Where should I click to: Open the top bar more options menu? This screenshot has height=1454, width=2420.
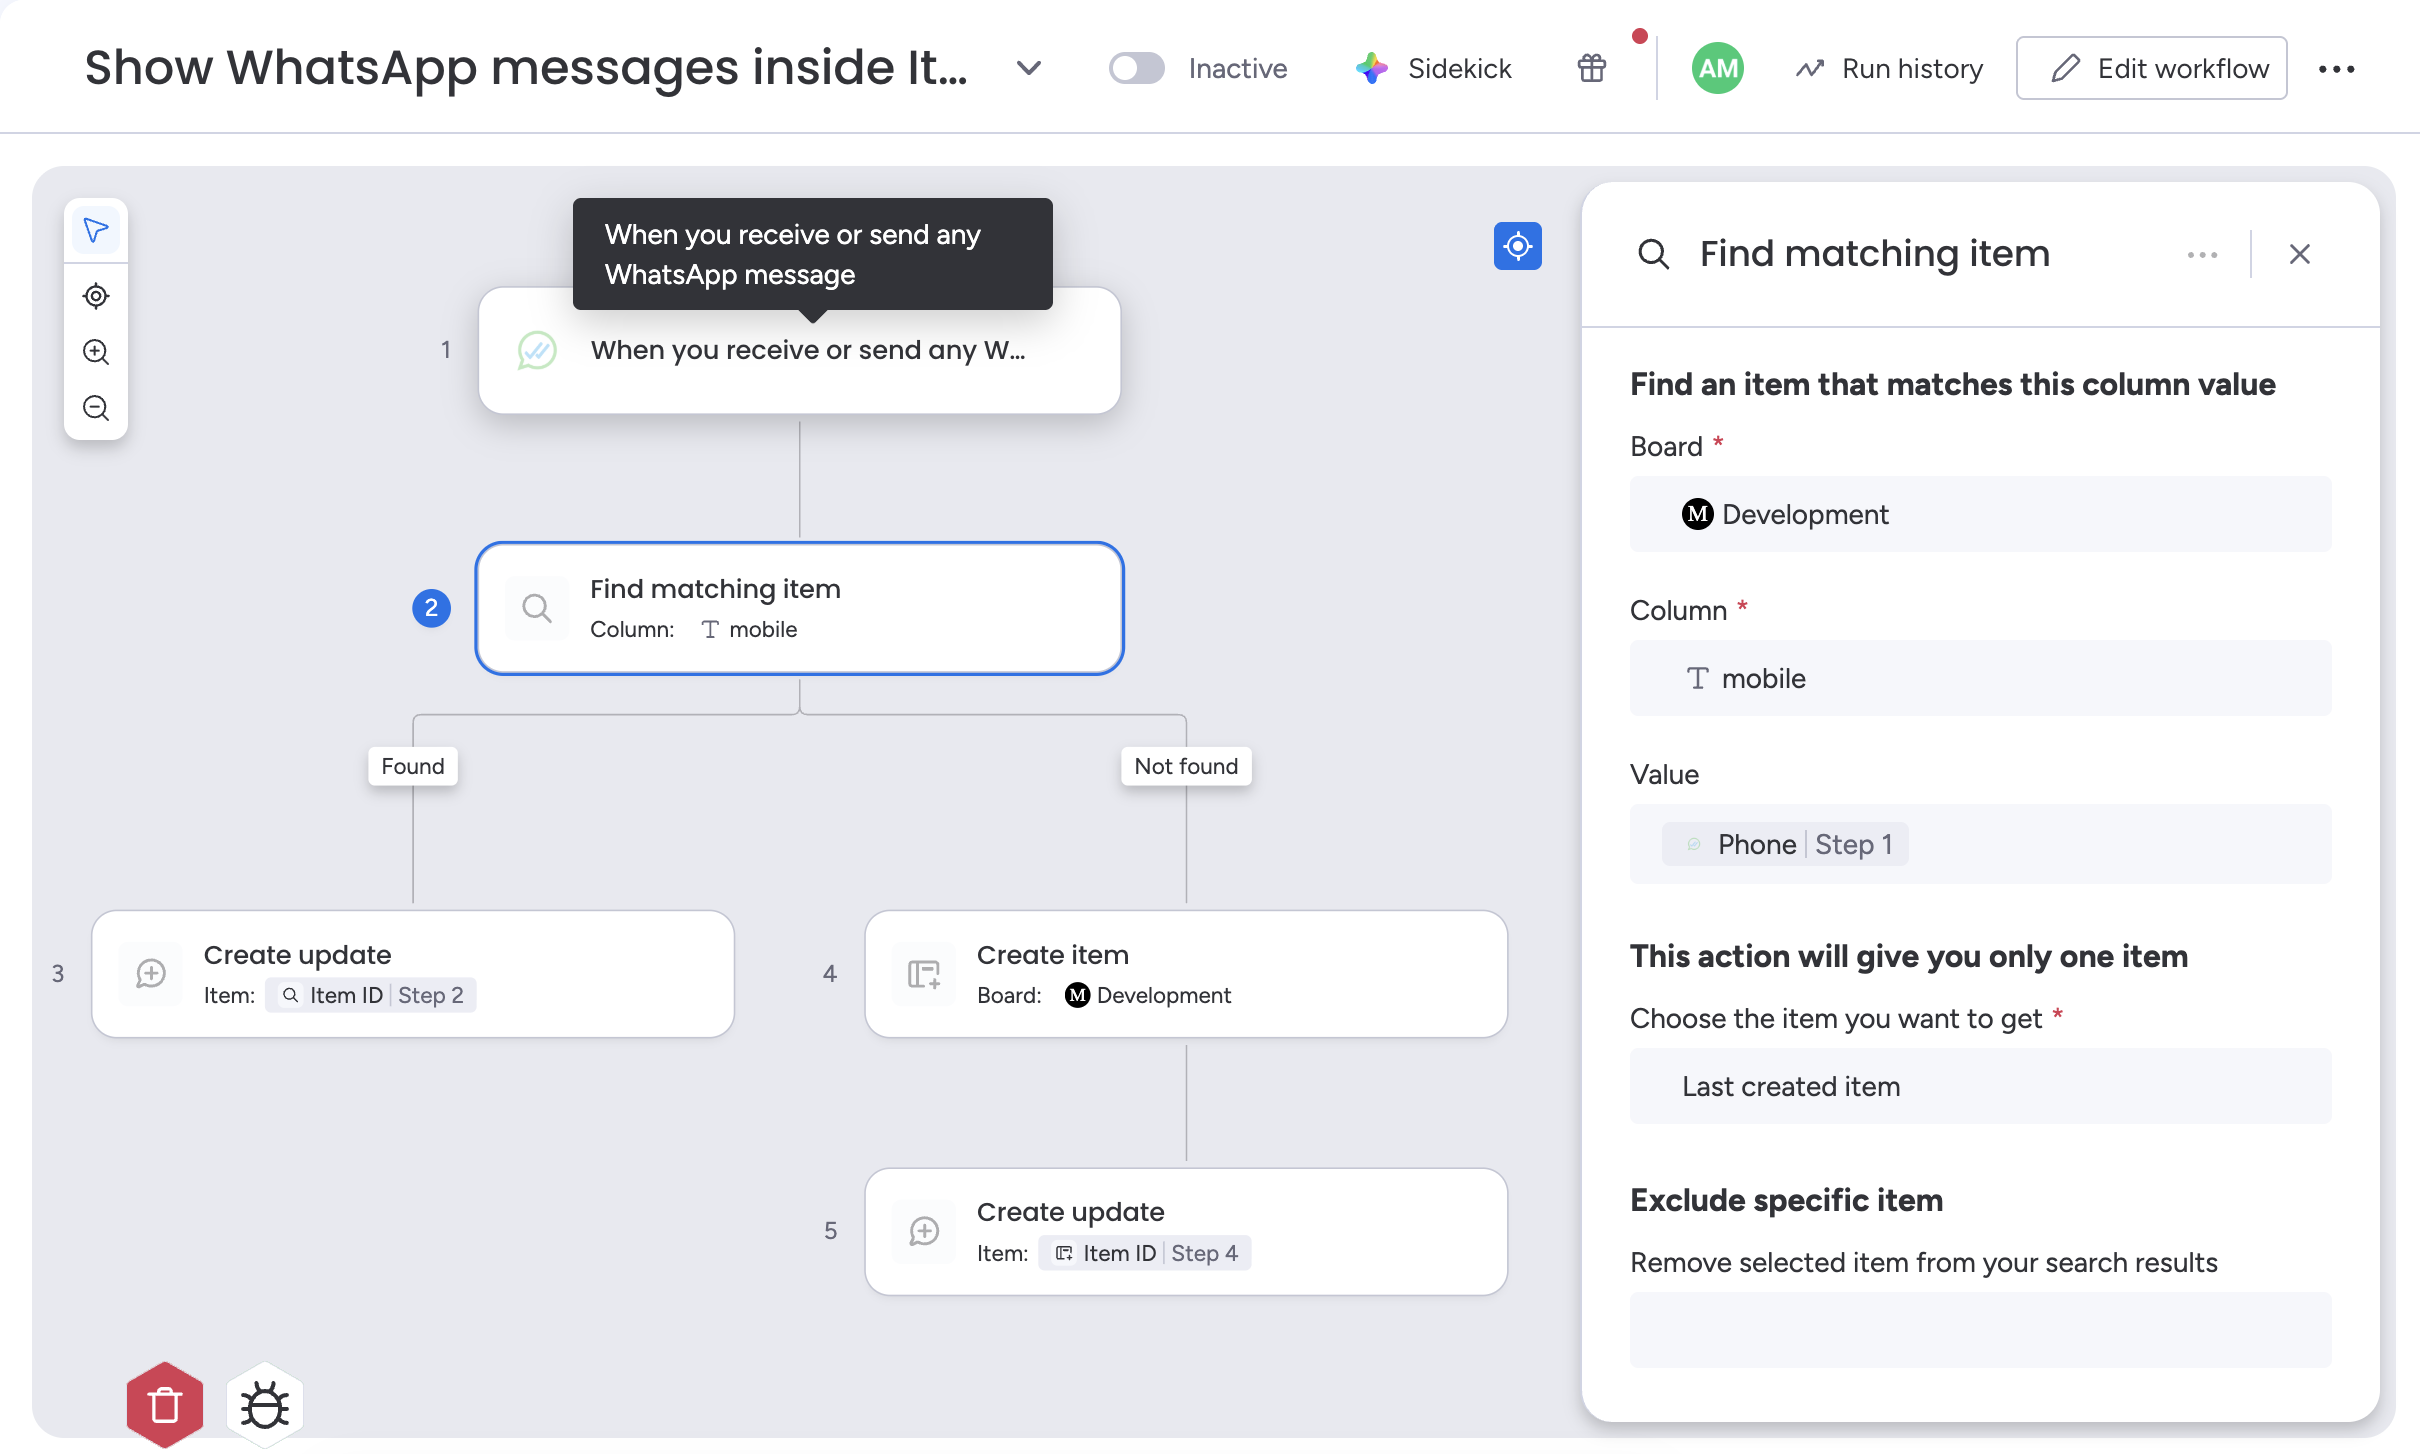coord(2336,68)
